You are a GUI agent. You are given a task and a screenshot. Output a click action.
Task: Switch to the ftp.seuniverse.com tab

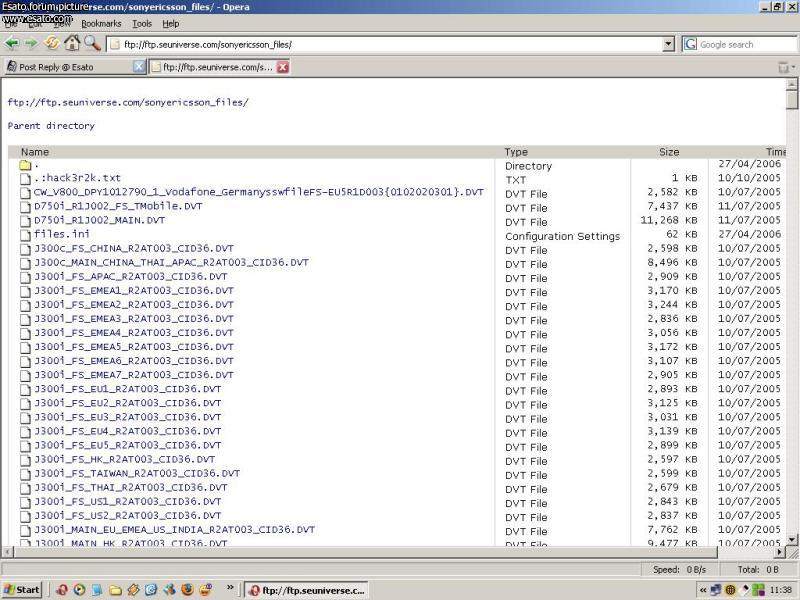click(220, 67)
